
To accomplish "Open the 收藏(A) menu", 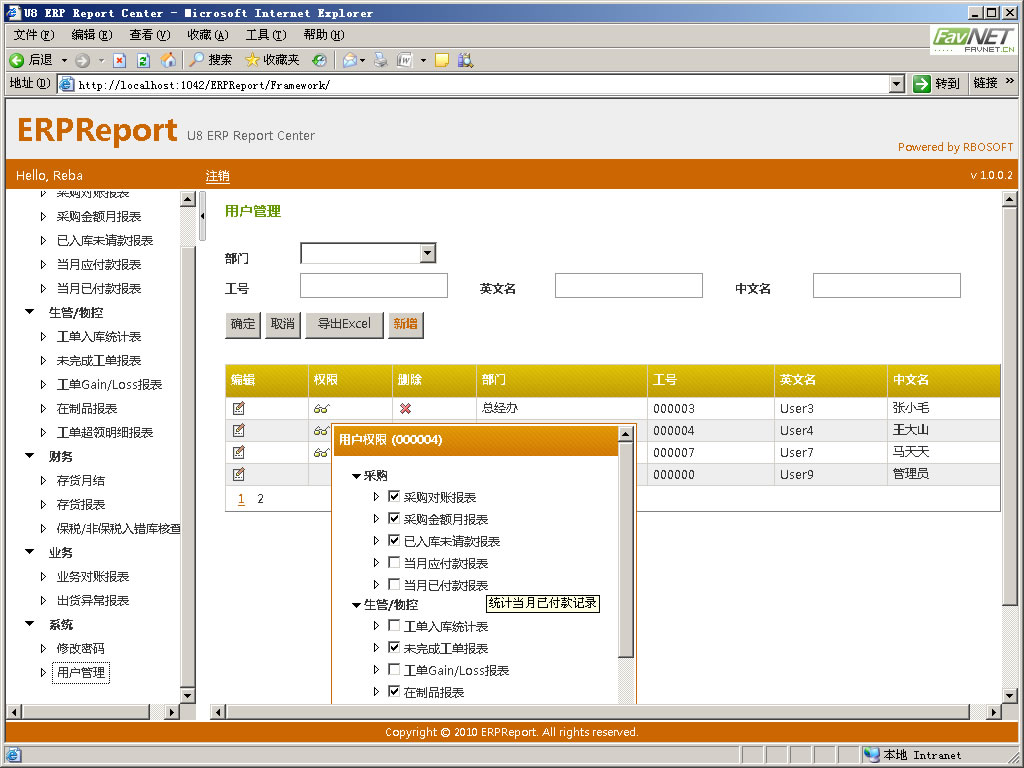I will click(x=208, y=35).
